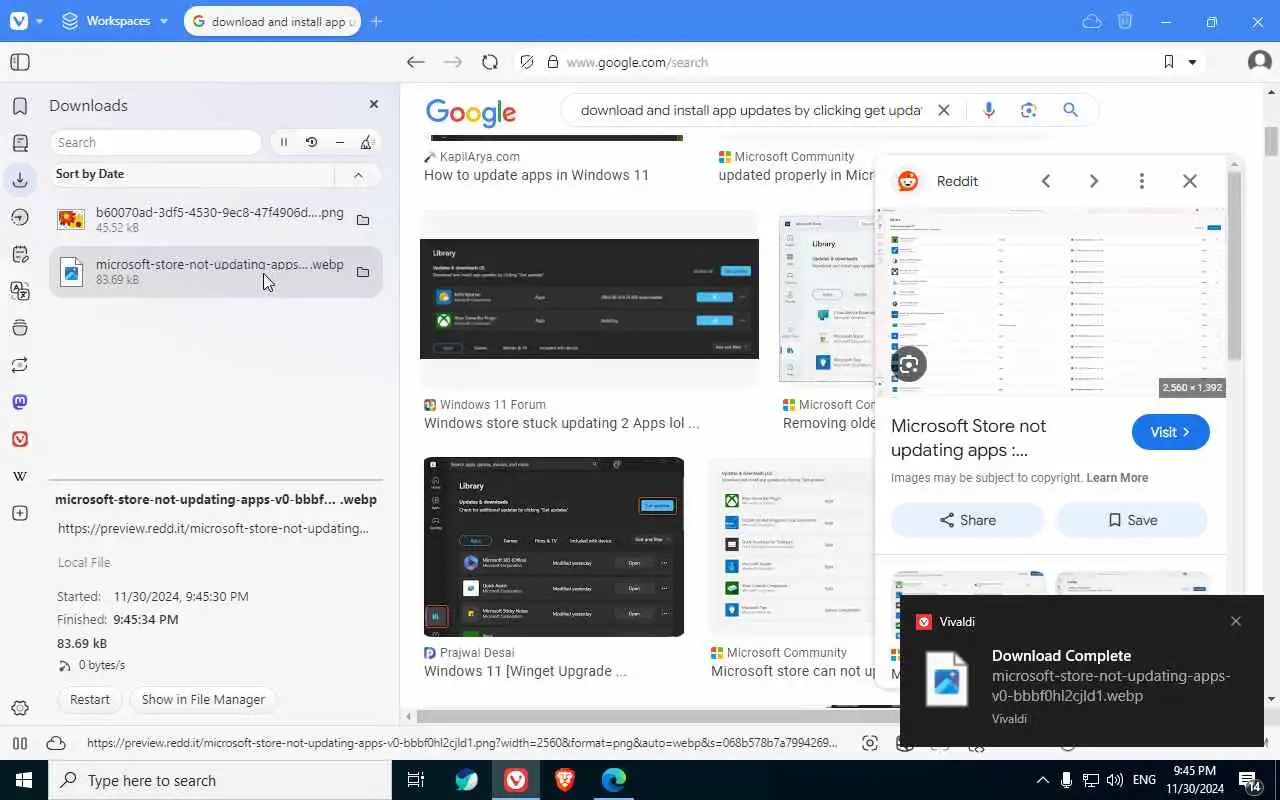Open the Translate panel
The height and width of the screenshot is (800, 1280).
(x=20, y=291)
